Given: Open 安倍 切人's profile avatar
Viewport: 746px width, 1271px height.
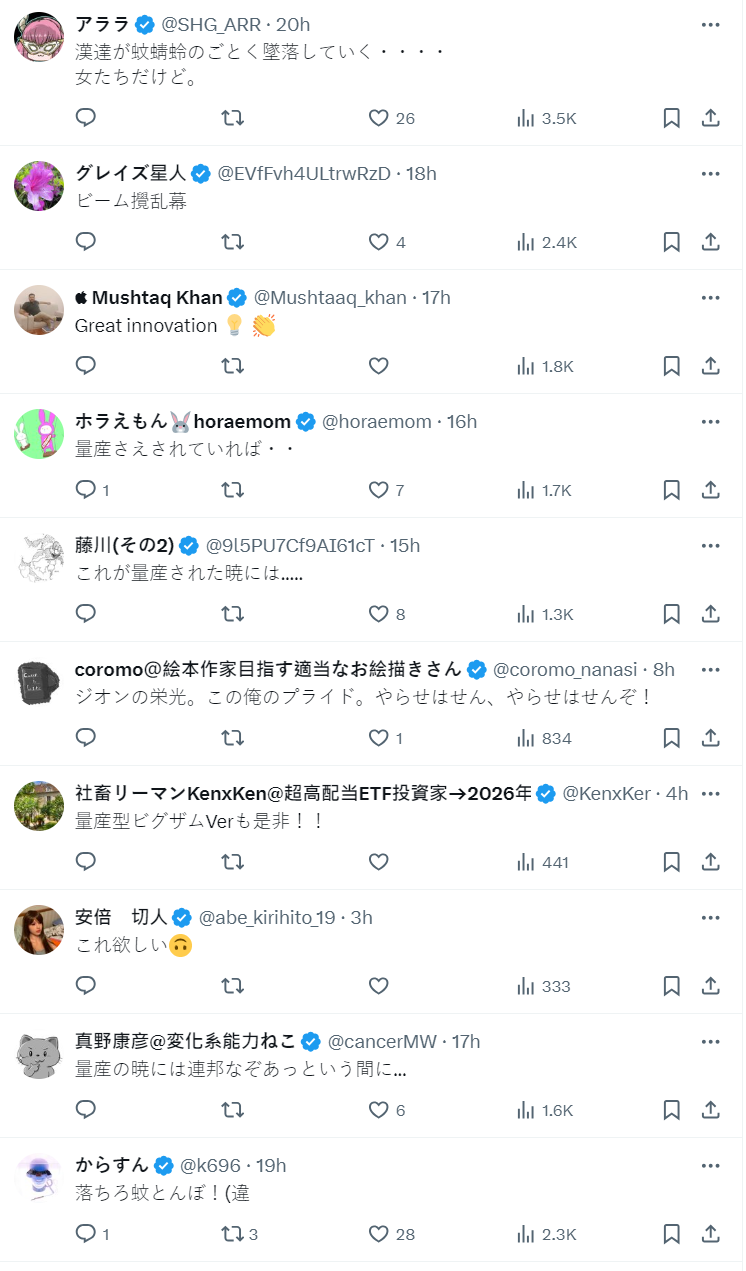Looking at the screenshot, I should [39, 930].
